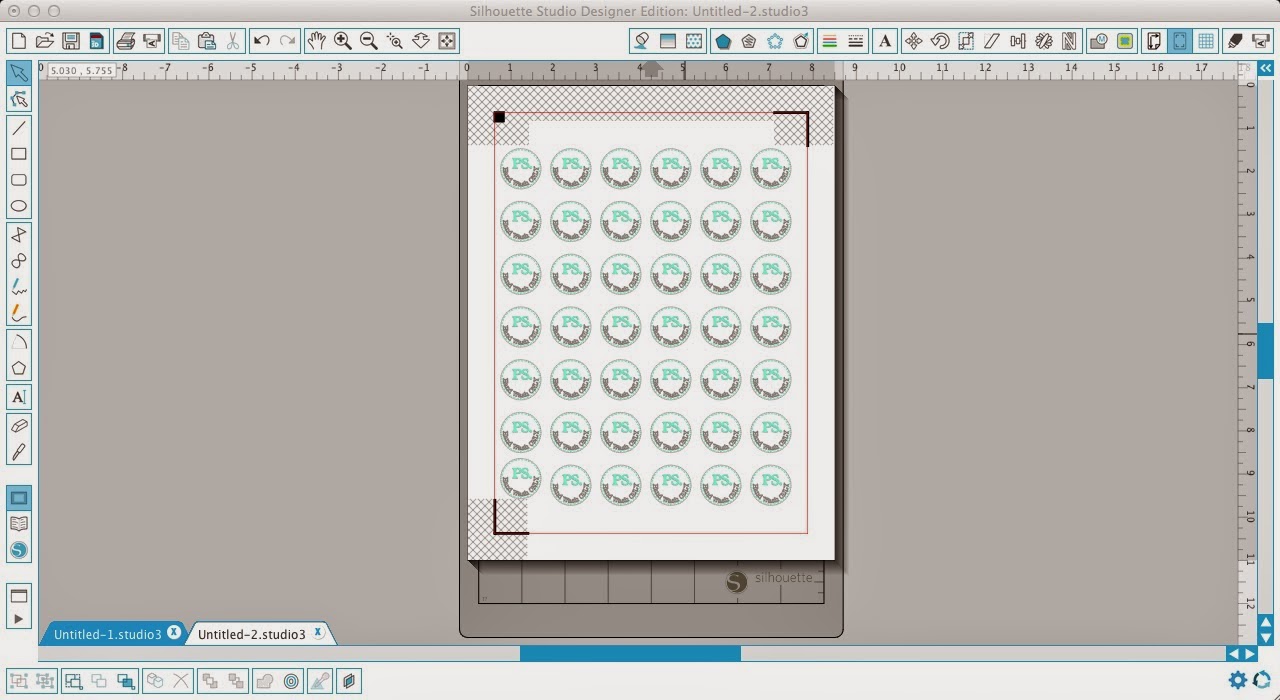Viewport: 1280px width, 700px height.
Task: Activate the Drag Zoom tool
Action: pos(421,41)
